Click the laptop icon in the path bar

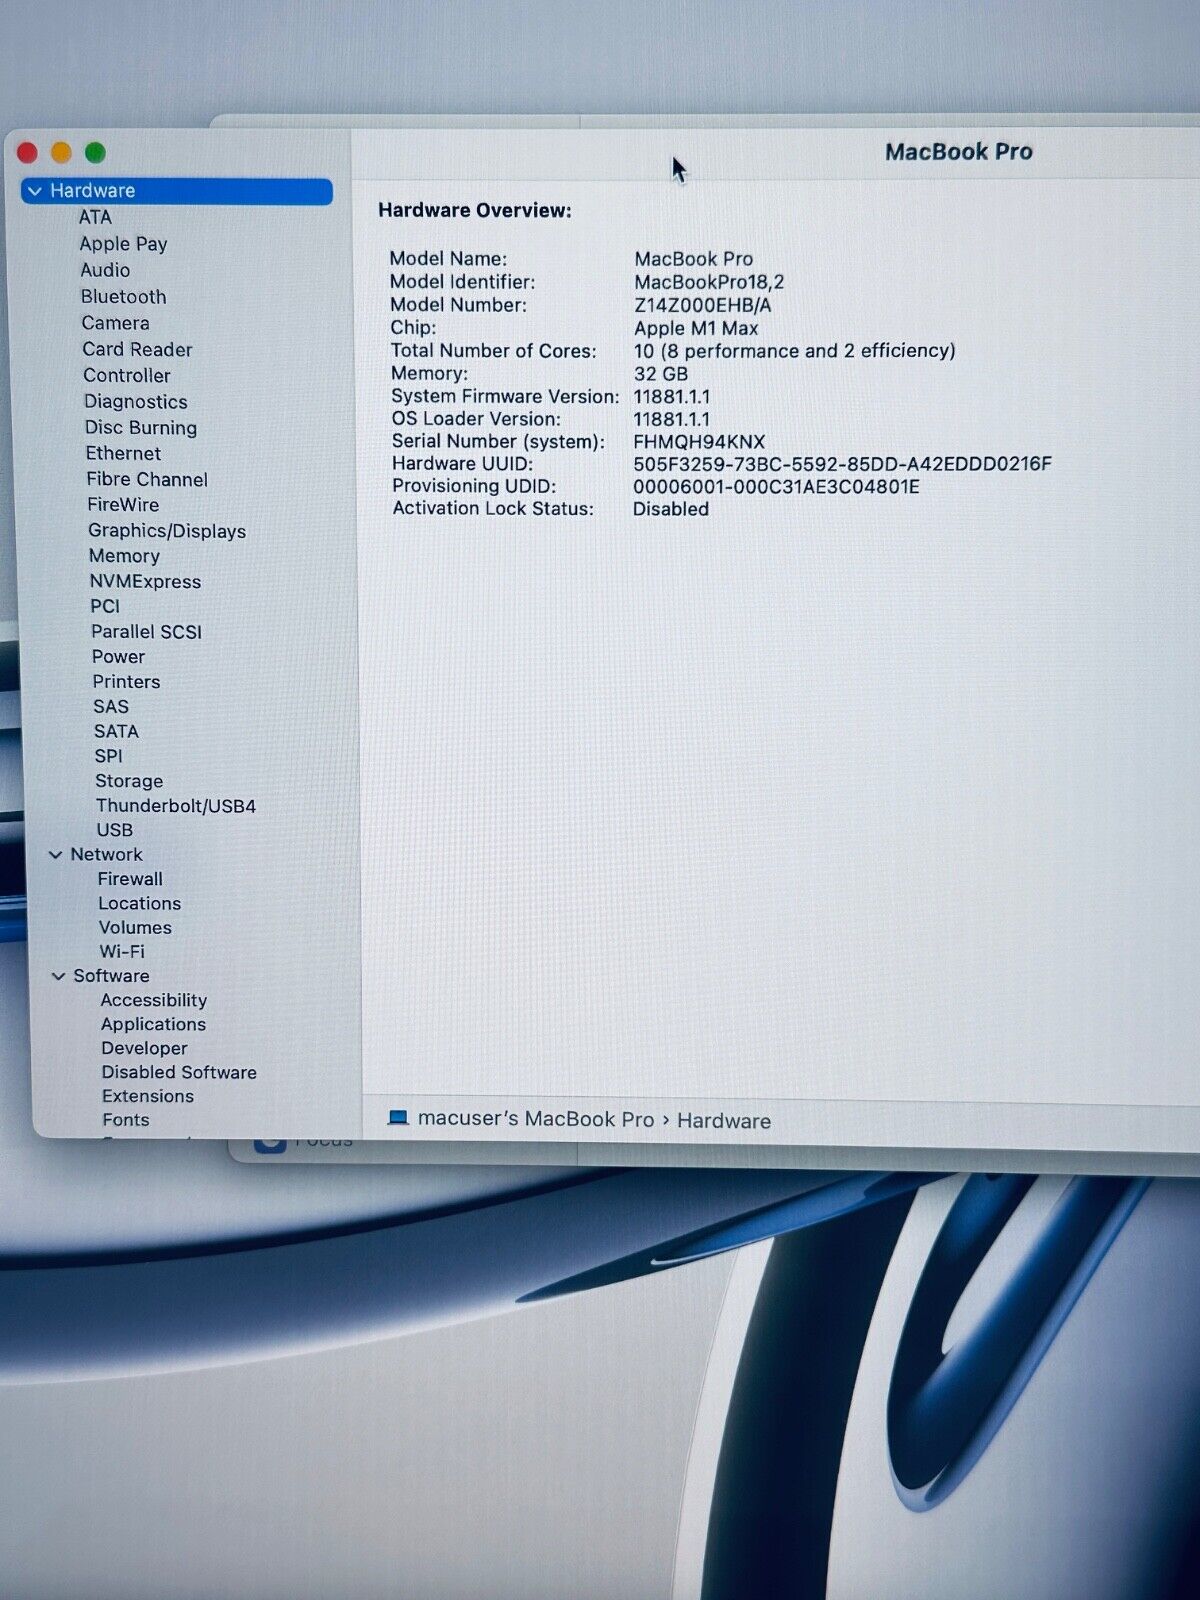coord(398,1118)
